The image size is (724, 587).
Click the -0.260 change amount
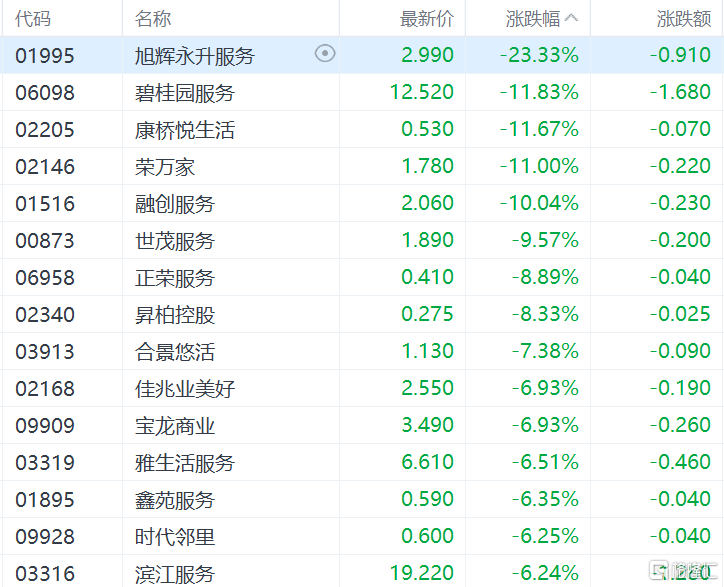click(680, 424)
